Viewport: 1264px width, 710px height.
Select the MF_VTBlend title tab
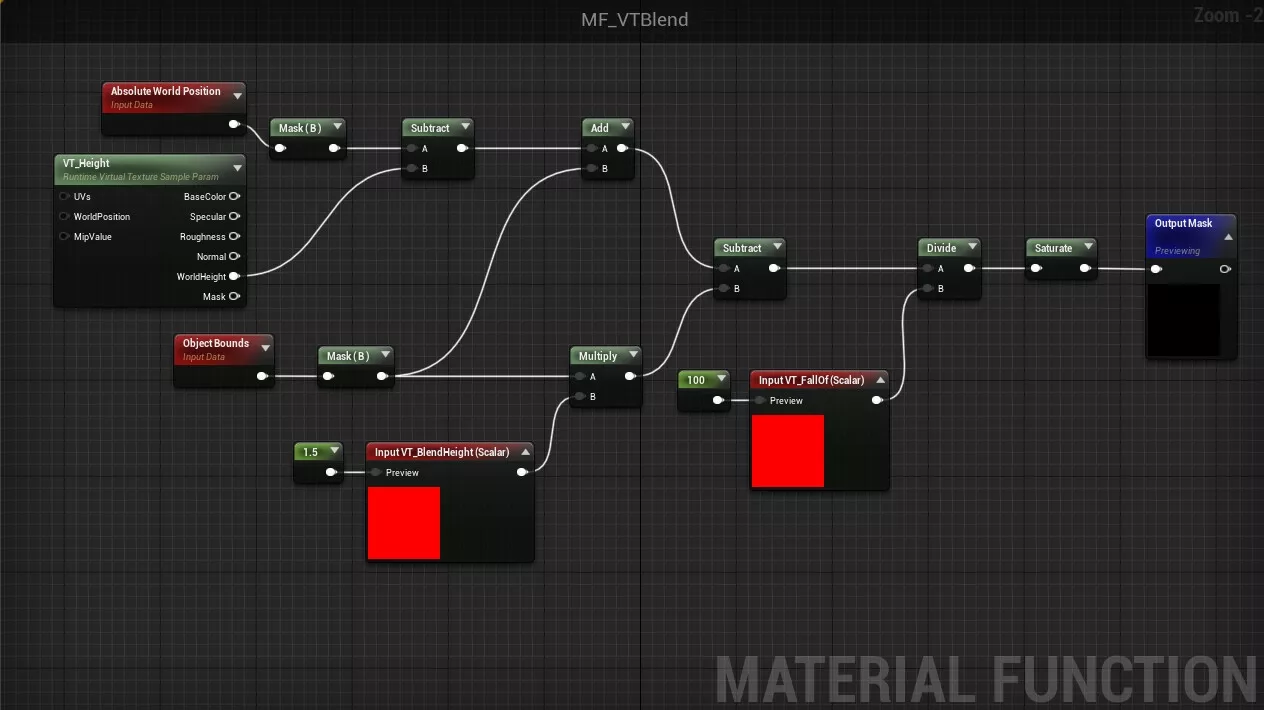634,20
